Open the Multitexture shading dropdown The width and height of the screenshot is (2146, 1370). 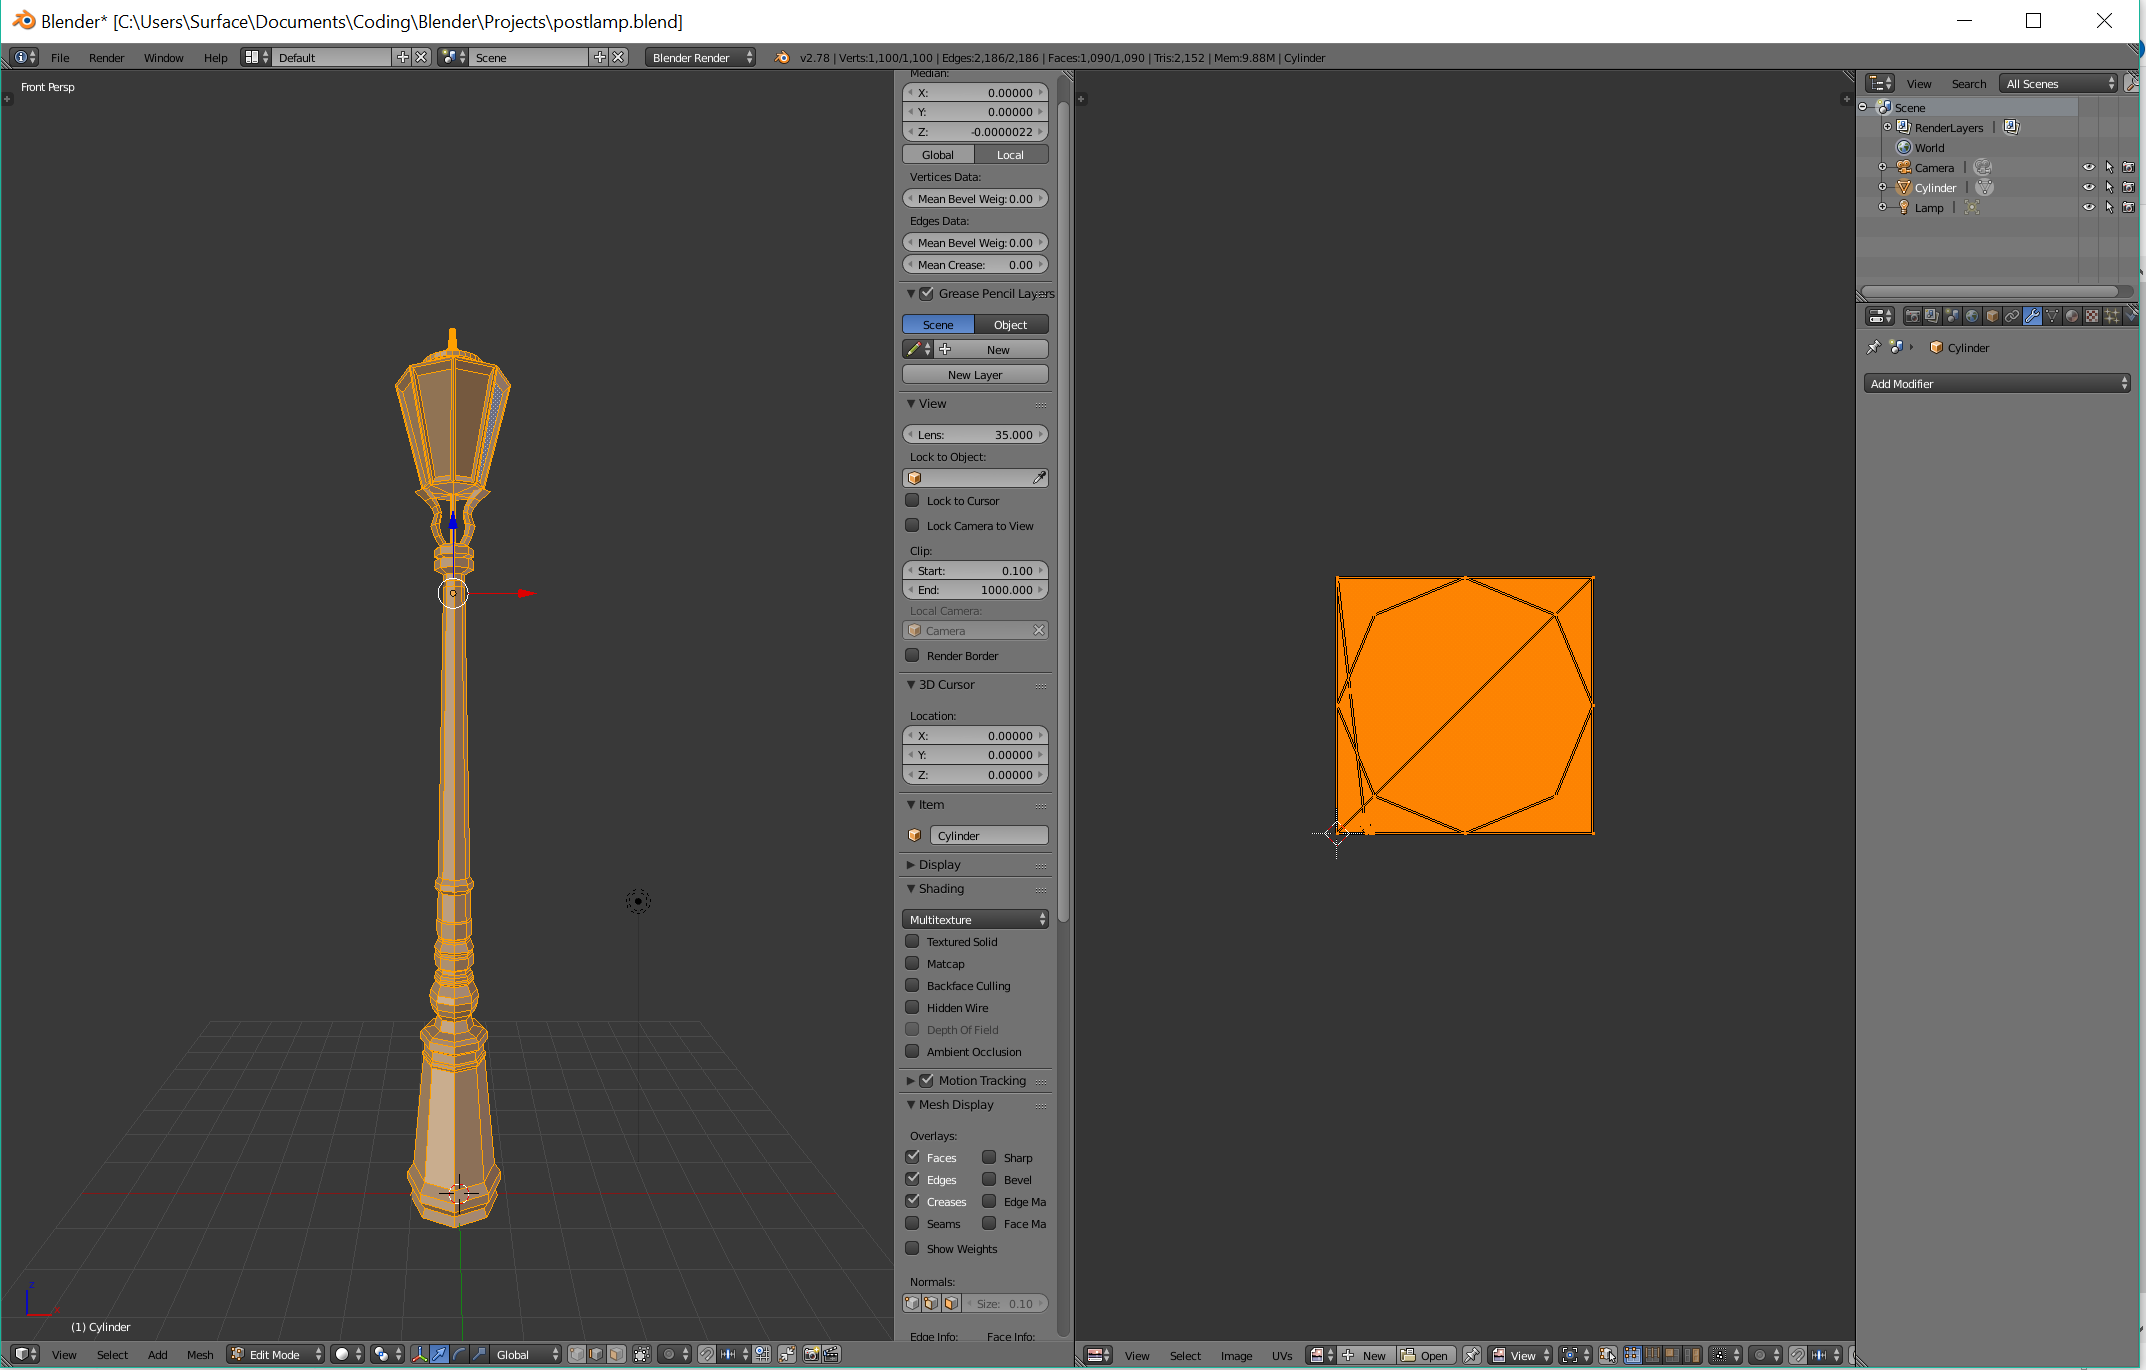click(975, 919)
